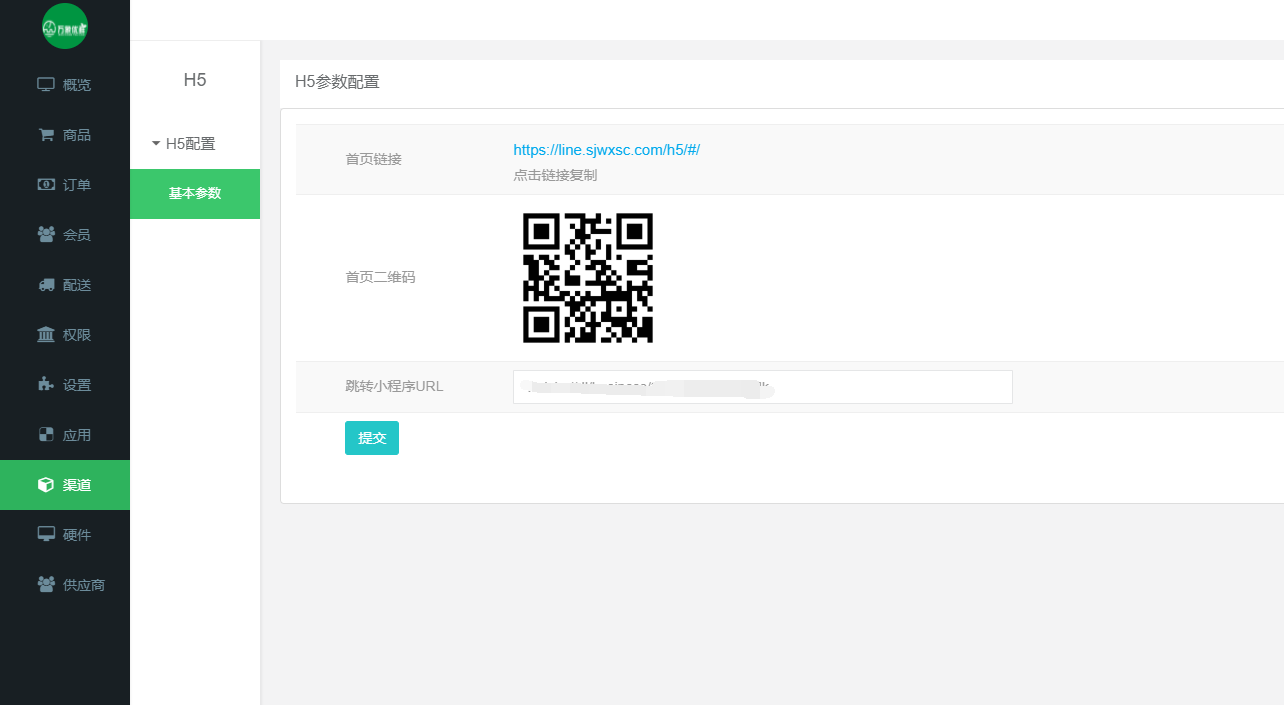Click the desktop icon beside 硬件
This screenshot has width=1284, height=705.
pyautogui.click(x=46, y=535)
